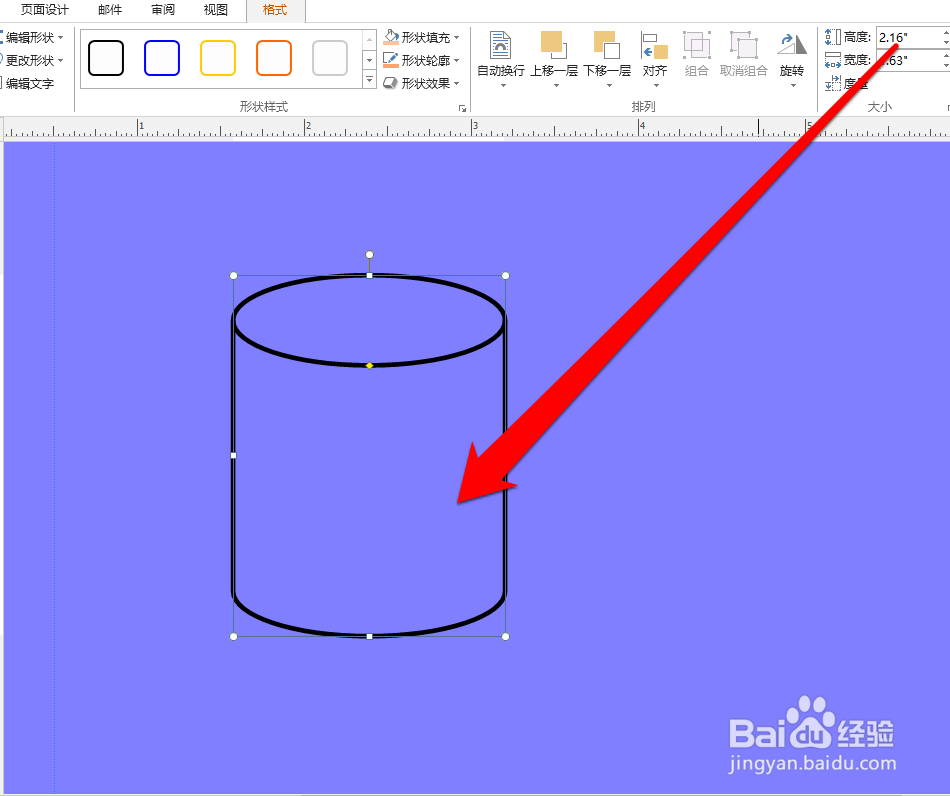950x796 pixels.
Task: Click the 组合 group icon
Action: click(x=697, y=45)
